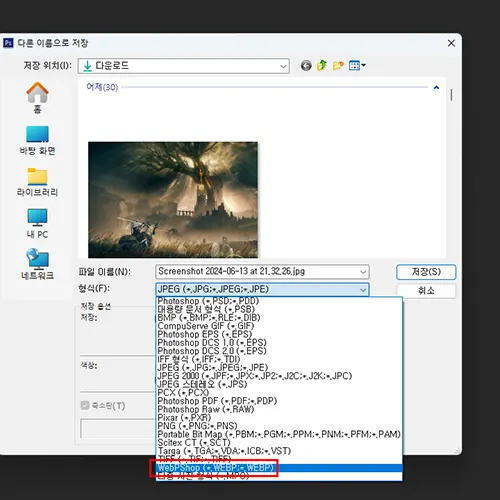Collapse the 어제(30) group chevron
Viewport: 500px width, 500px height.
436,87
